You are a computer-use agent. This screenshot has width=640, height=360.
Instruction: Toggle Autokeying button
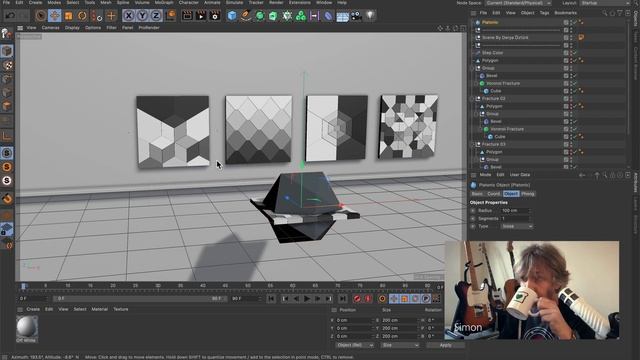click(367, 299)
